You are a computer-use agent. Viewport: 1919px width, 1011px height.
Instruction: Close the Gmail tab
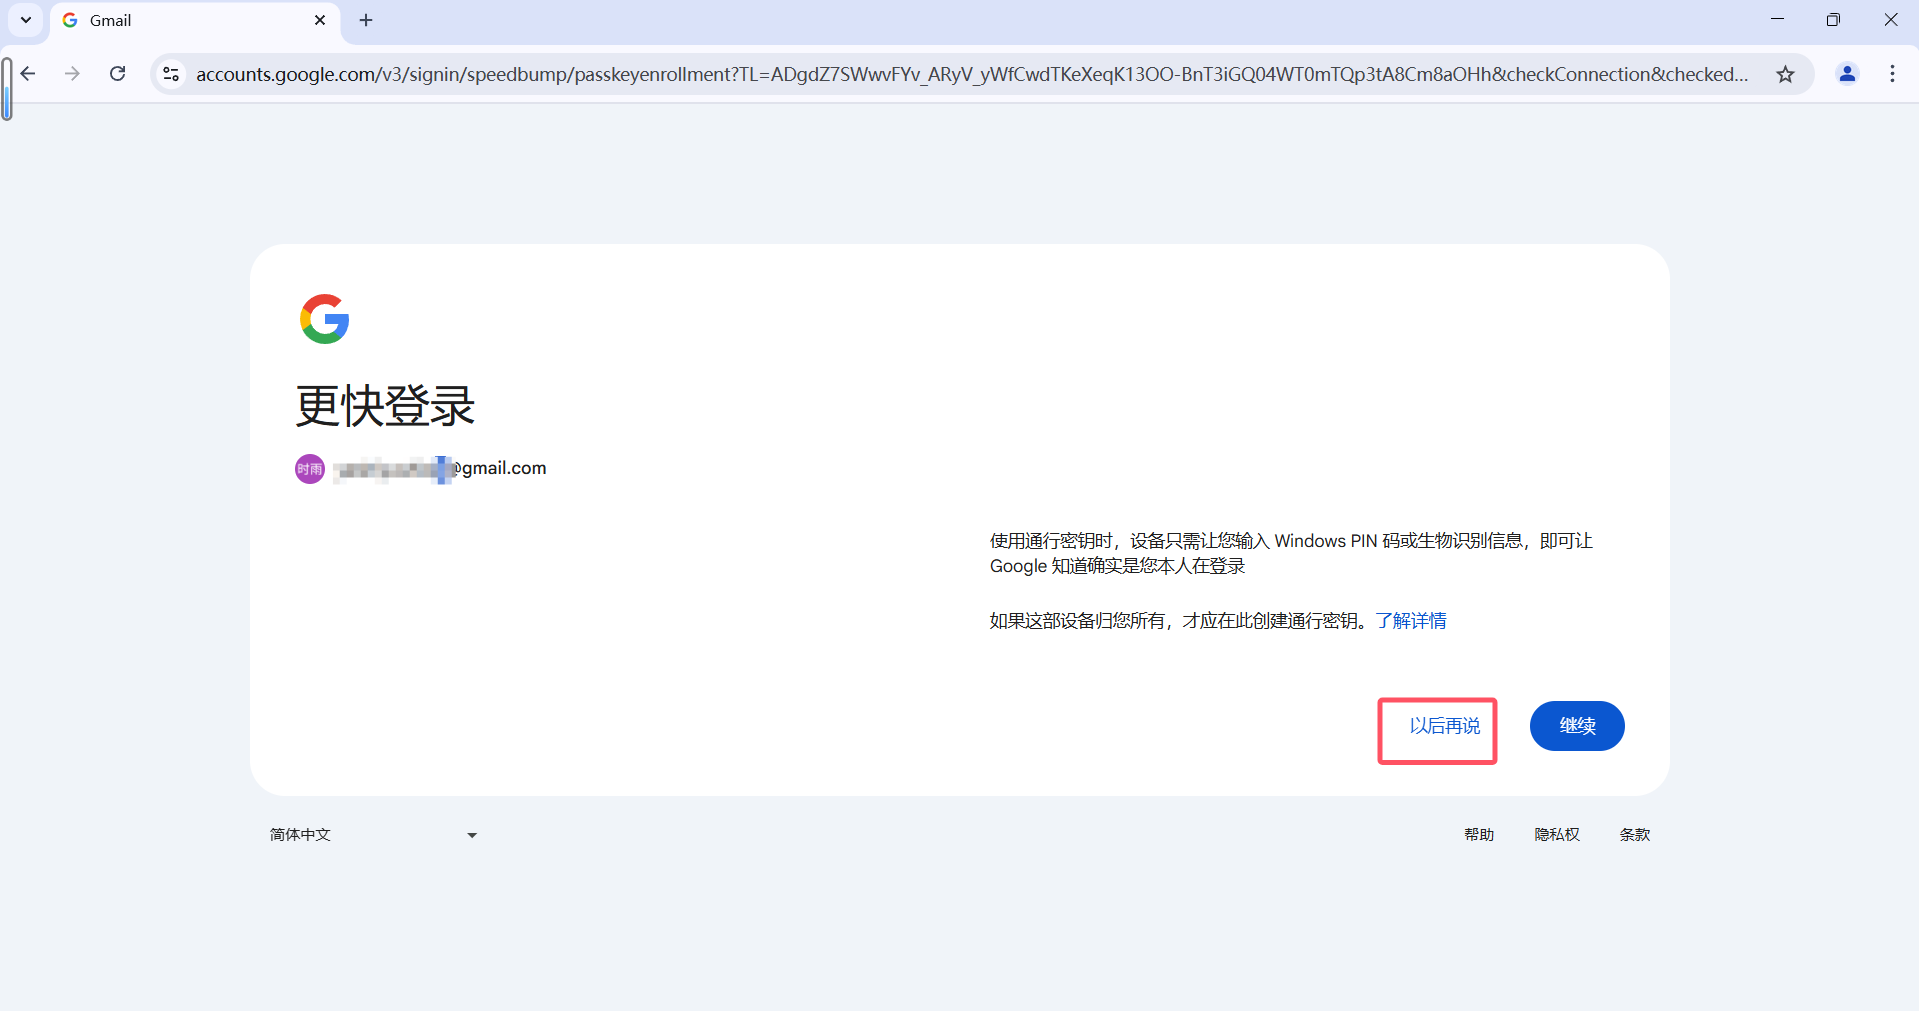[320, 20]
